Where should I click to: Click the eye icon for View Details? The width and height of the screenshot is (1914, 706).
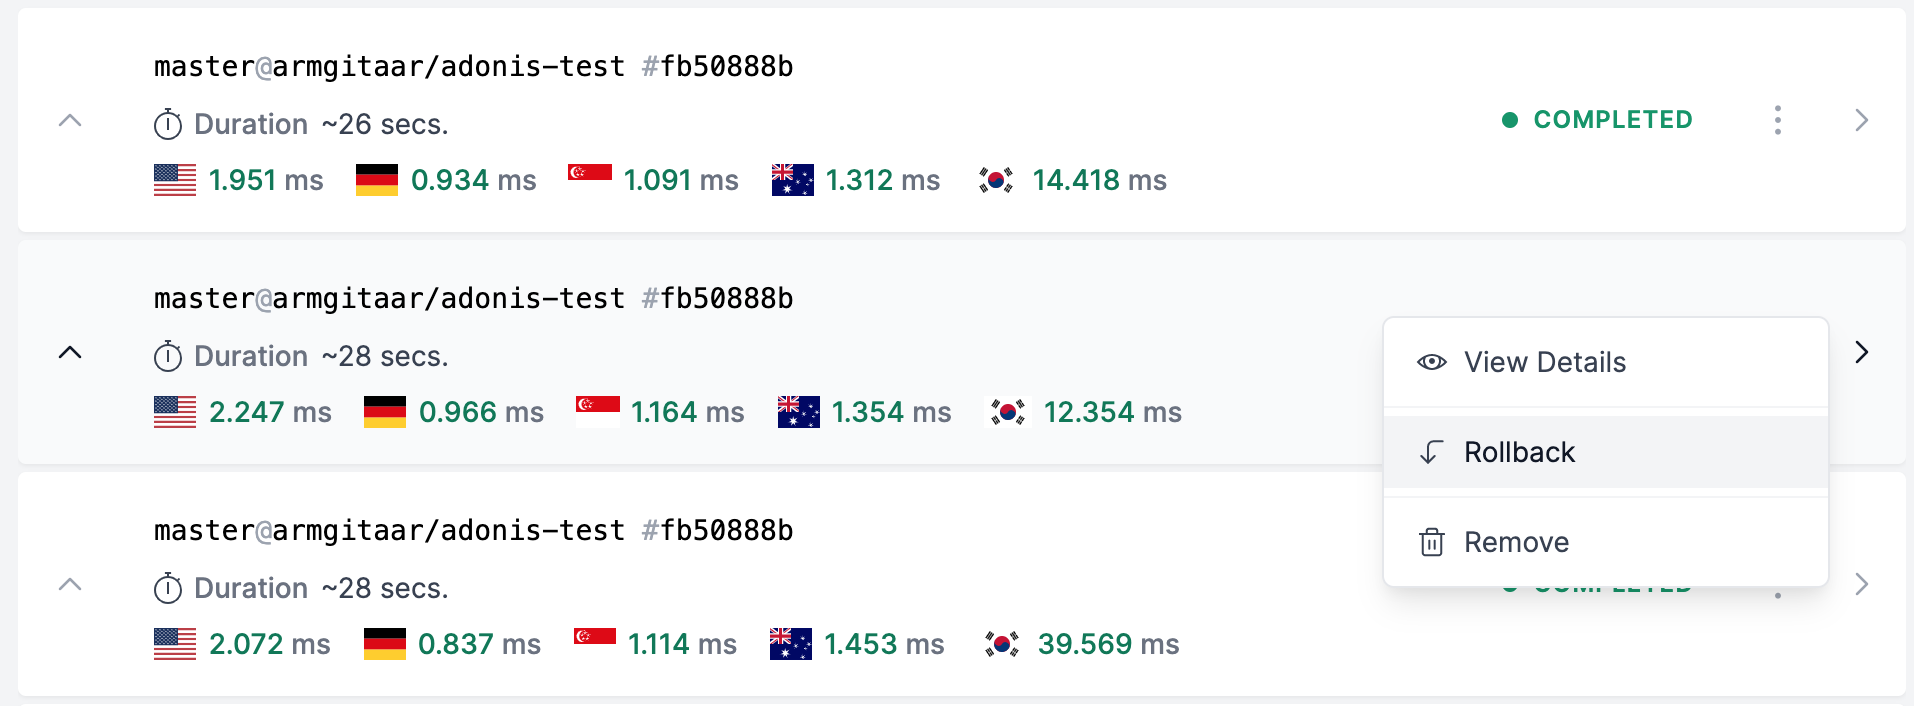click(1432, 362)
